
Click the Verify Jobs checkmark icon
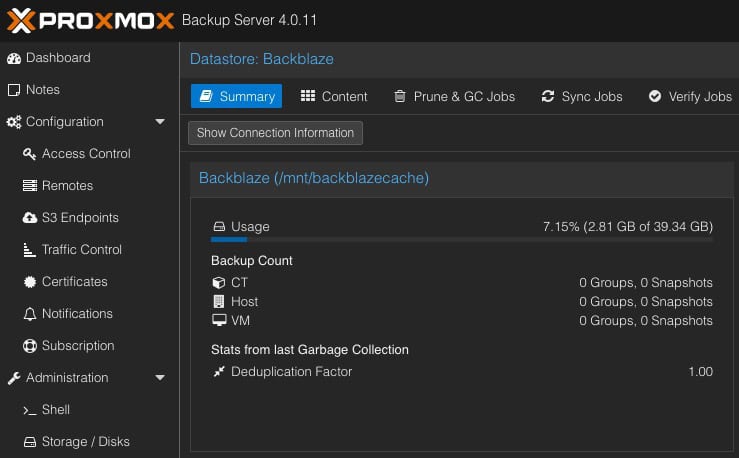click(655, 97)
